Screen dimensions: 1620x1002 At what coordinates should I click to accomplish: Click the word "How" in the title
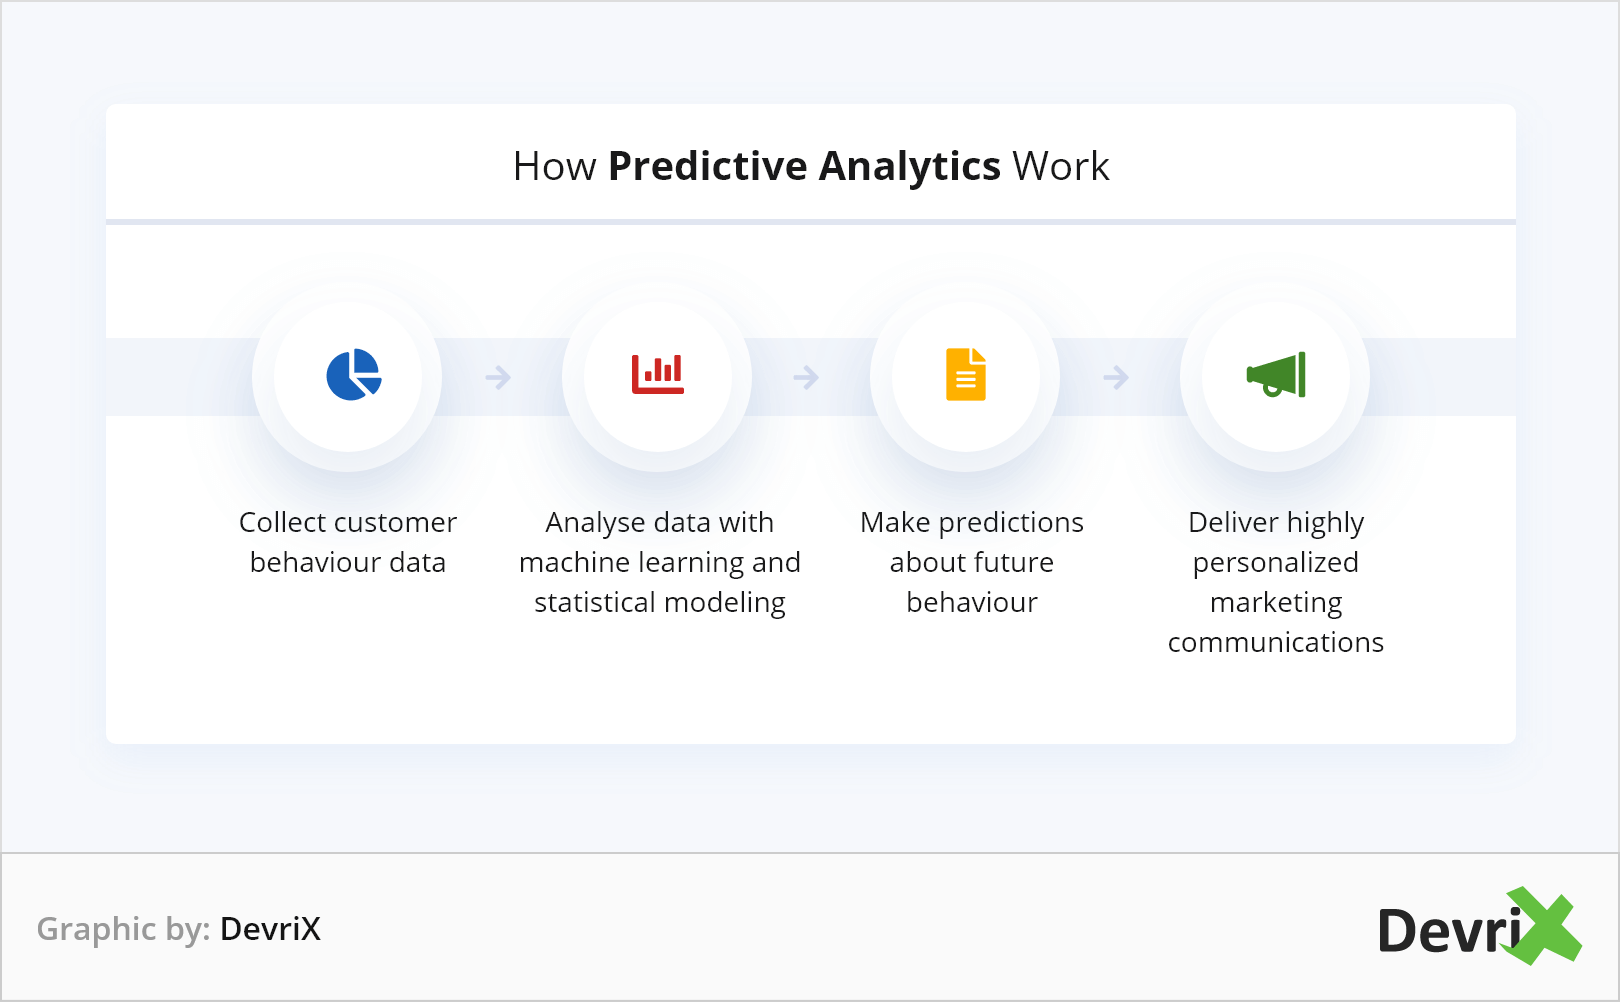coord(554,167)
